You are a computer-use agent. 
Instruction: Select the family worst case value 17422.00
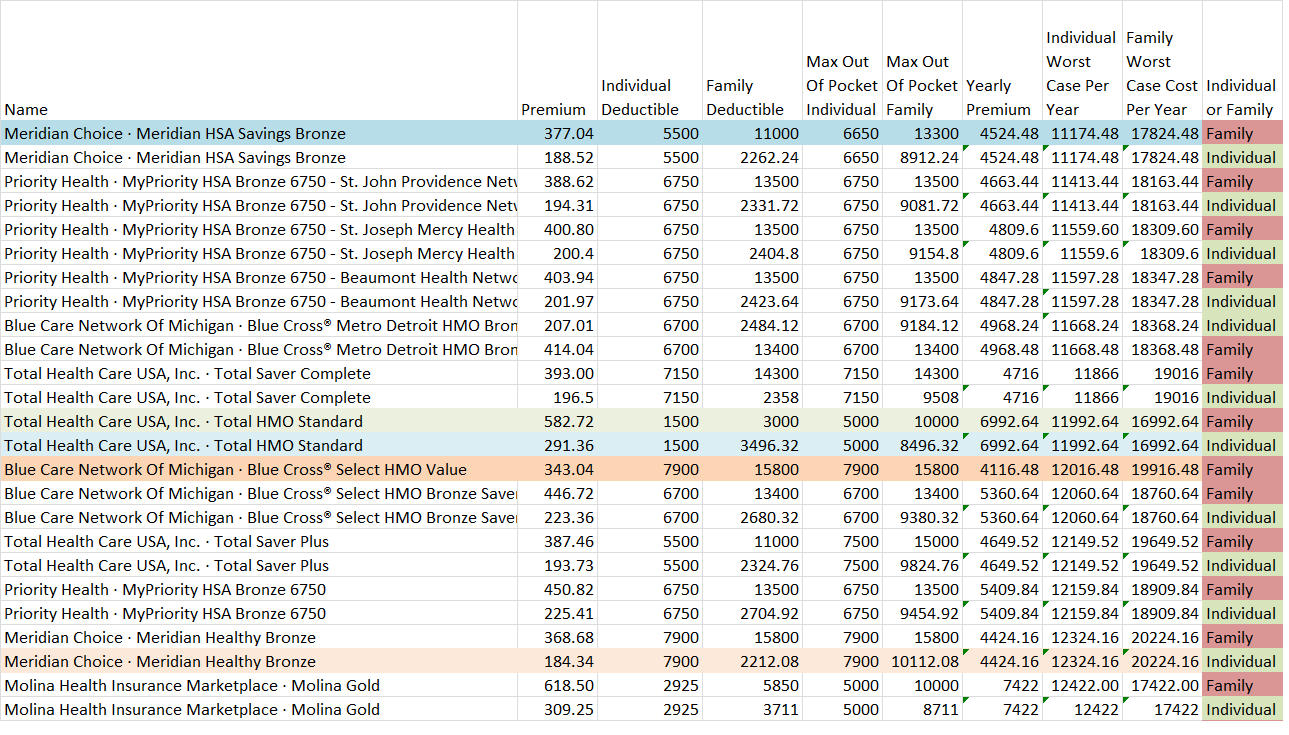point(1162,685)
